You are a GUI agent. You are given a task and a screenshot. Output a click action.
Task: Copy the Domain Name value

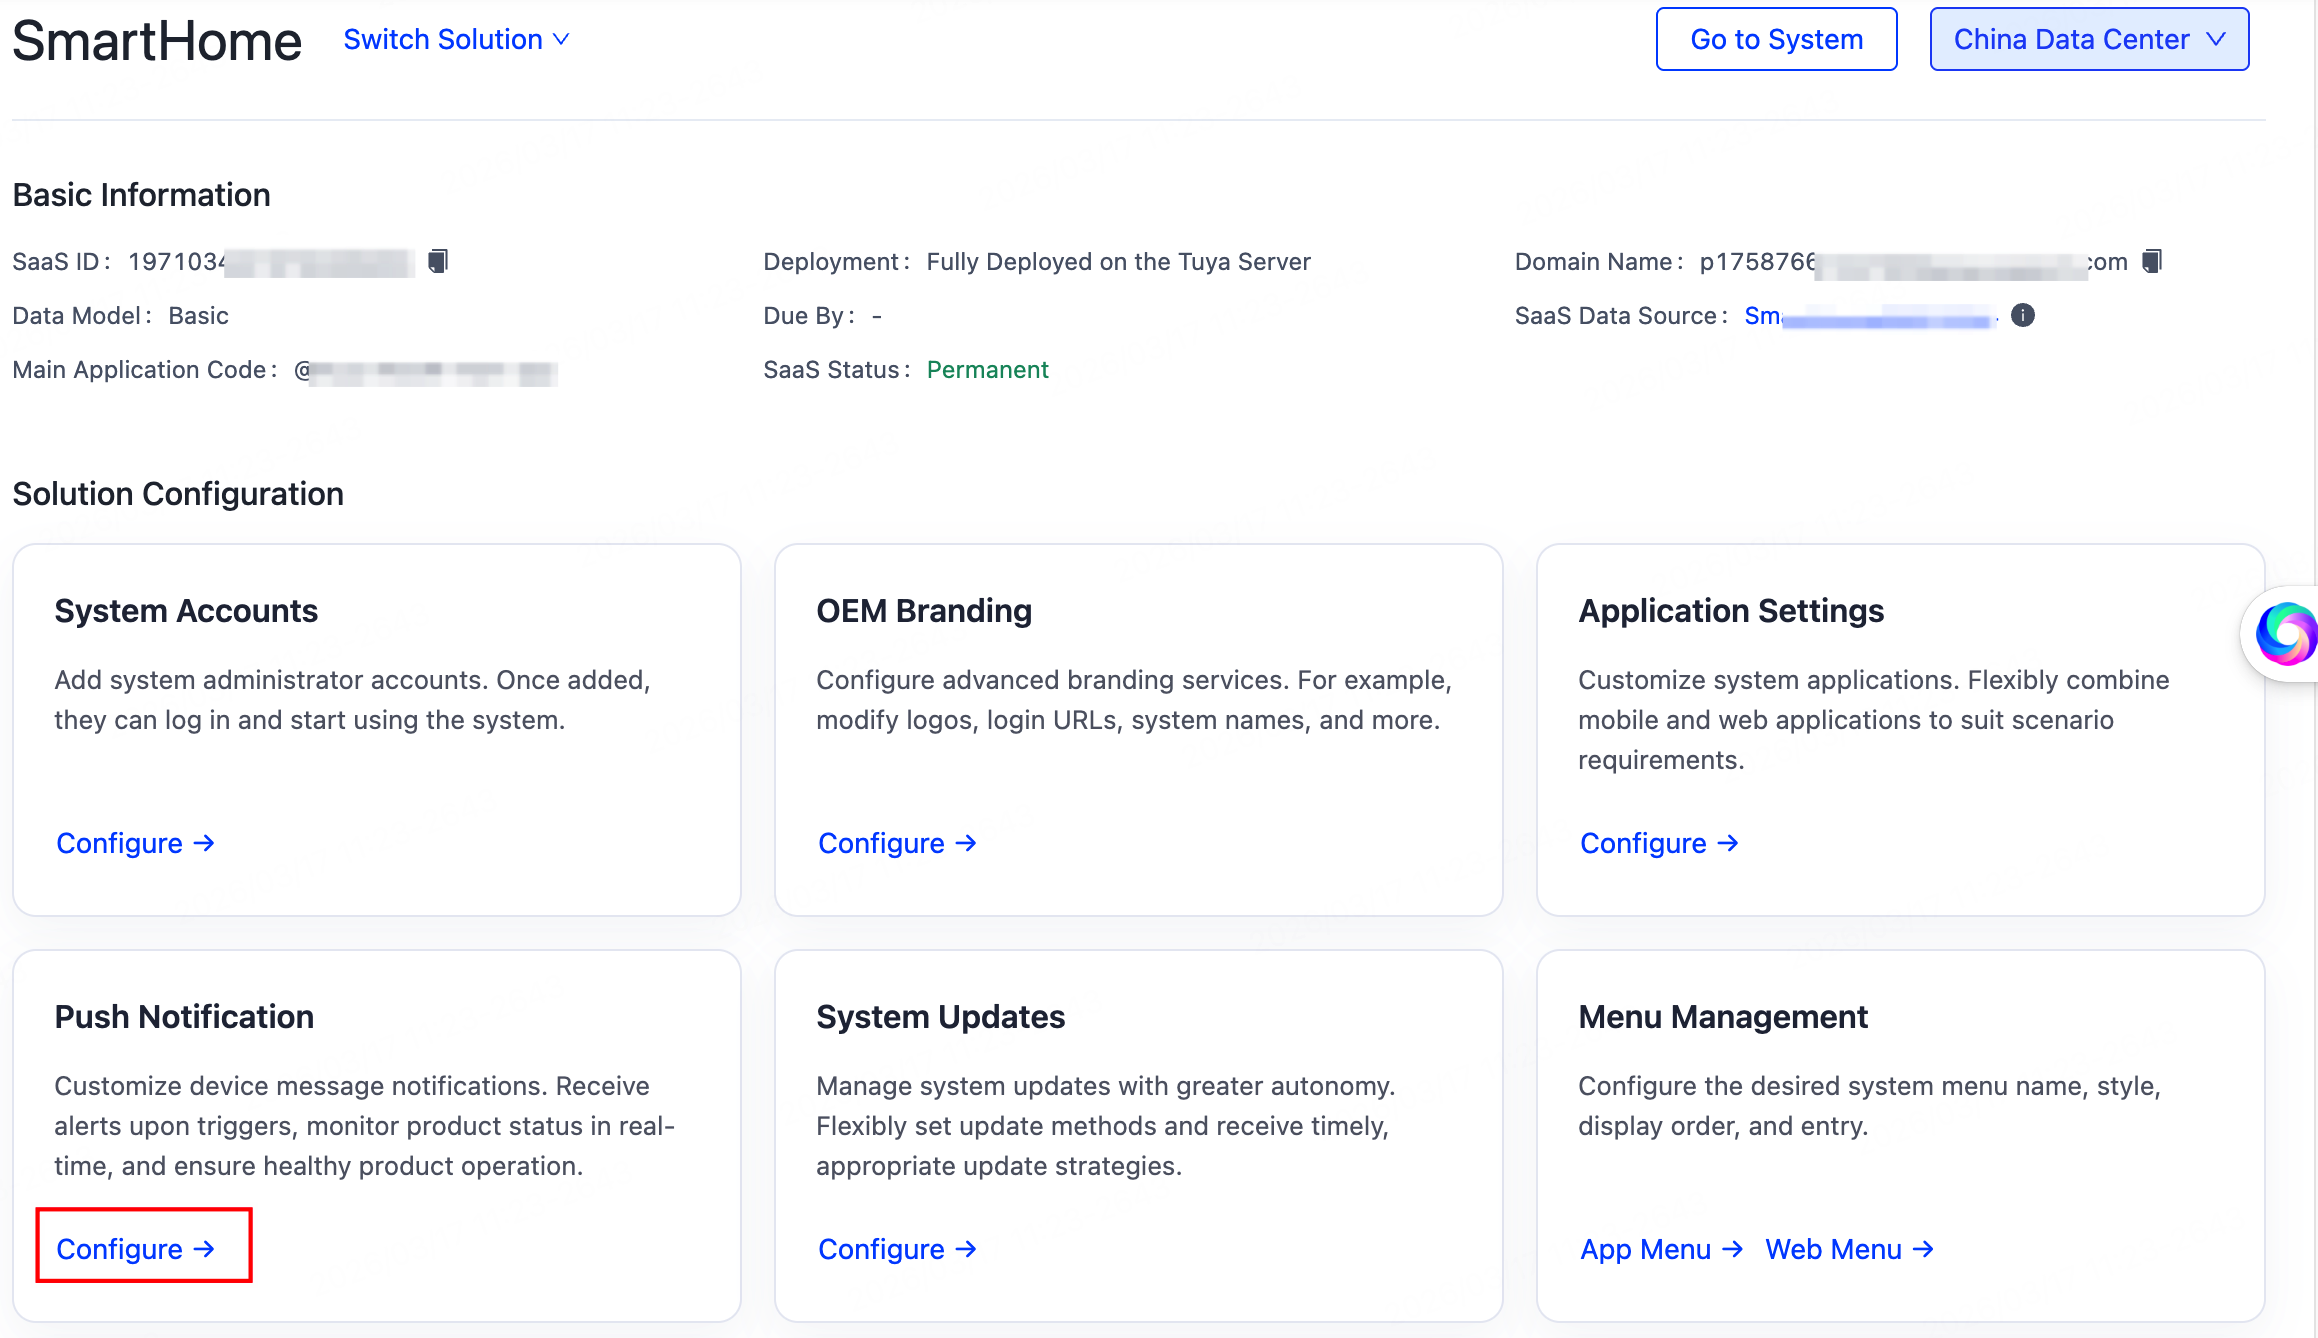pos(2151,261)
